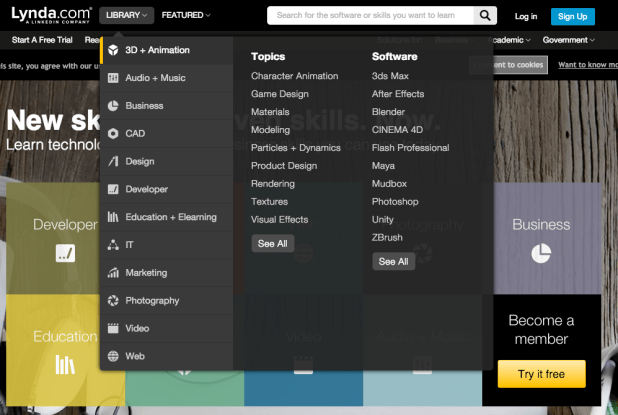Open Textures topic
Screen dimensions: 618x415
click(270, 201)
